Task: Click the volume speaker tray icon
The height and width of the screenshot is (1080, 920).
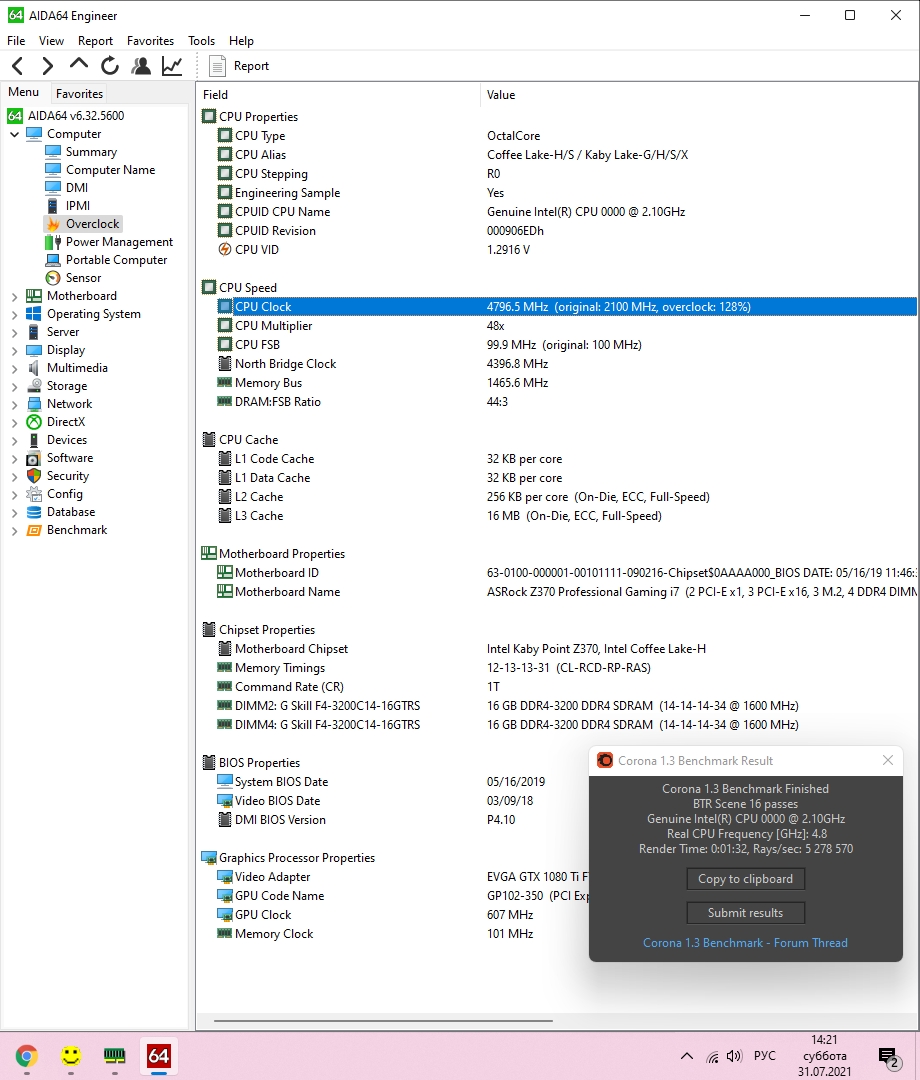Action: [x=734, y=1056]
